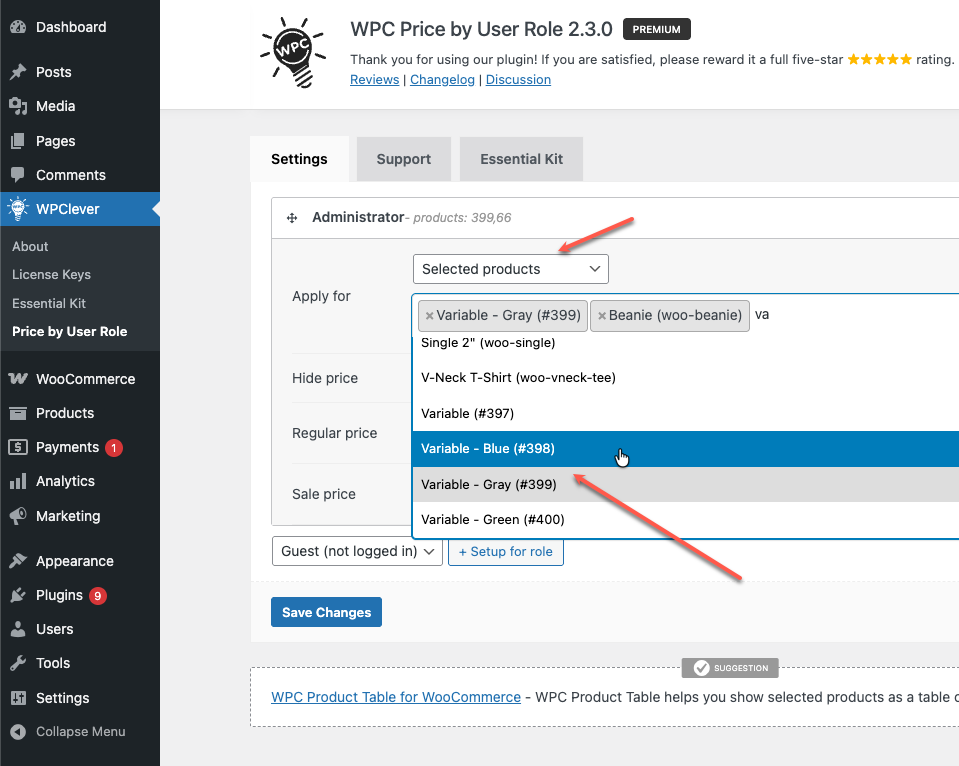Select V-Neck T-Shirt (woo-vneck-tee) option

(x=686, y=378)
